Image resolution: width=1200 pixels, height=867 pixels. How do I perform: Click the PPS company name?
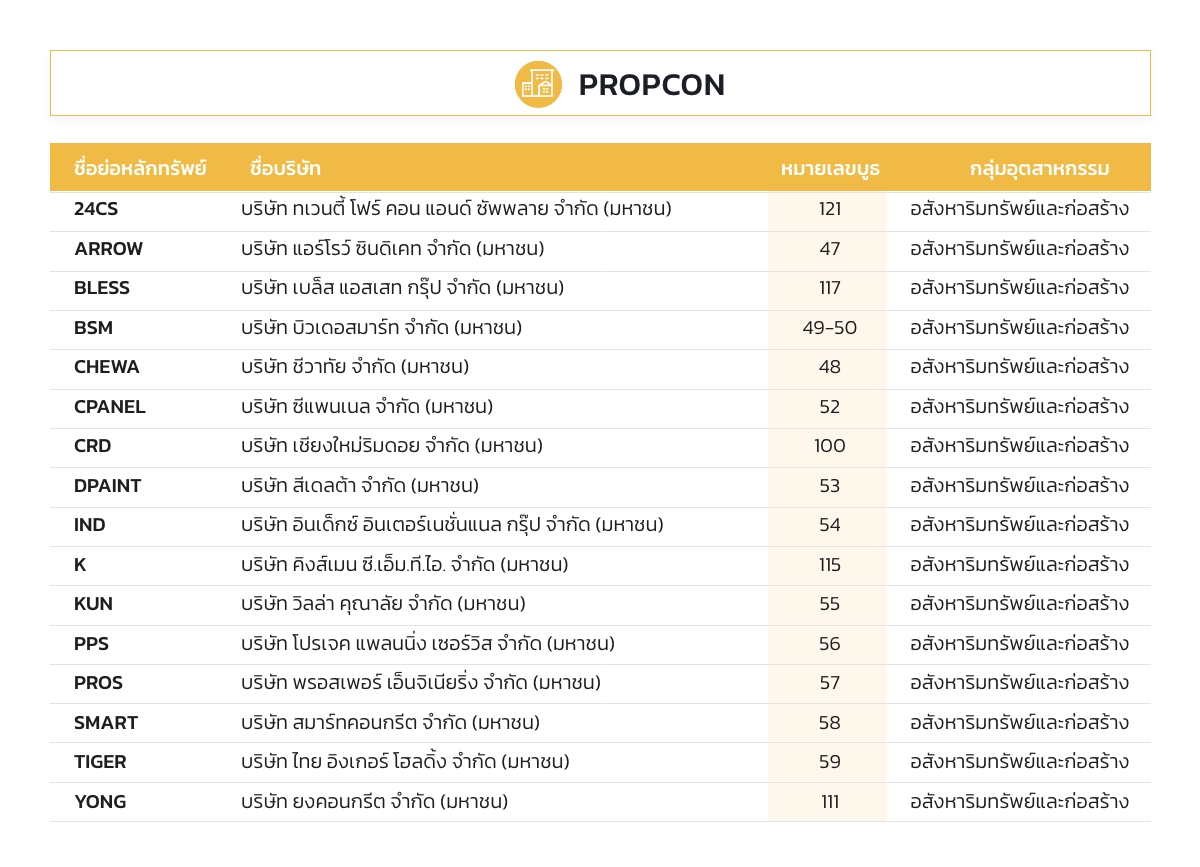click(x=428, y=644)
